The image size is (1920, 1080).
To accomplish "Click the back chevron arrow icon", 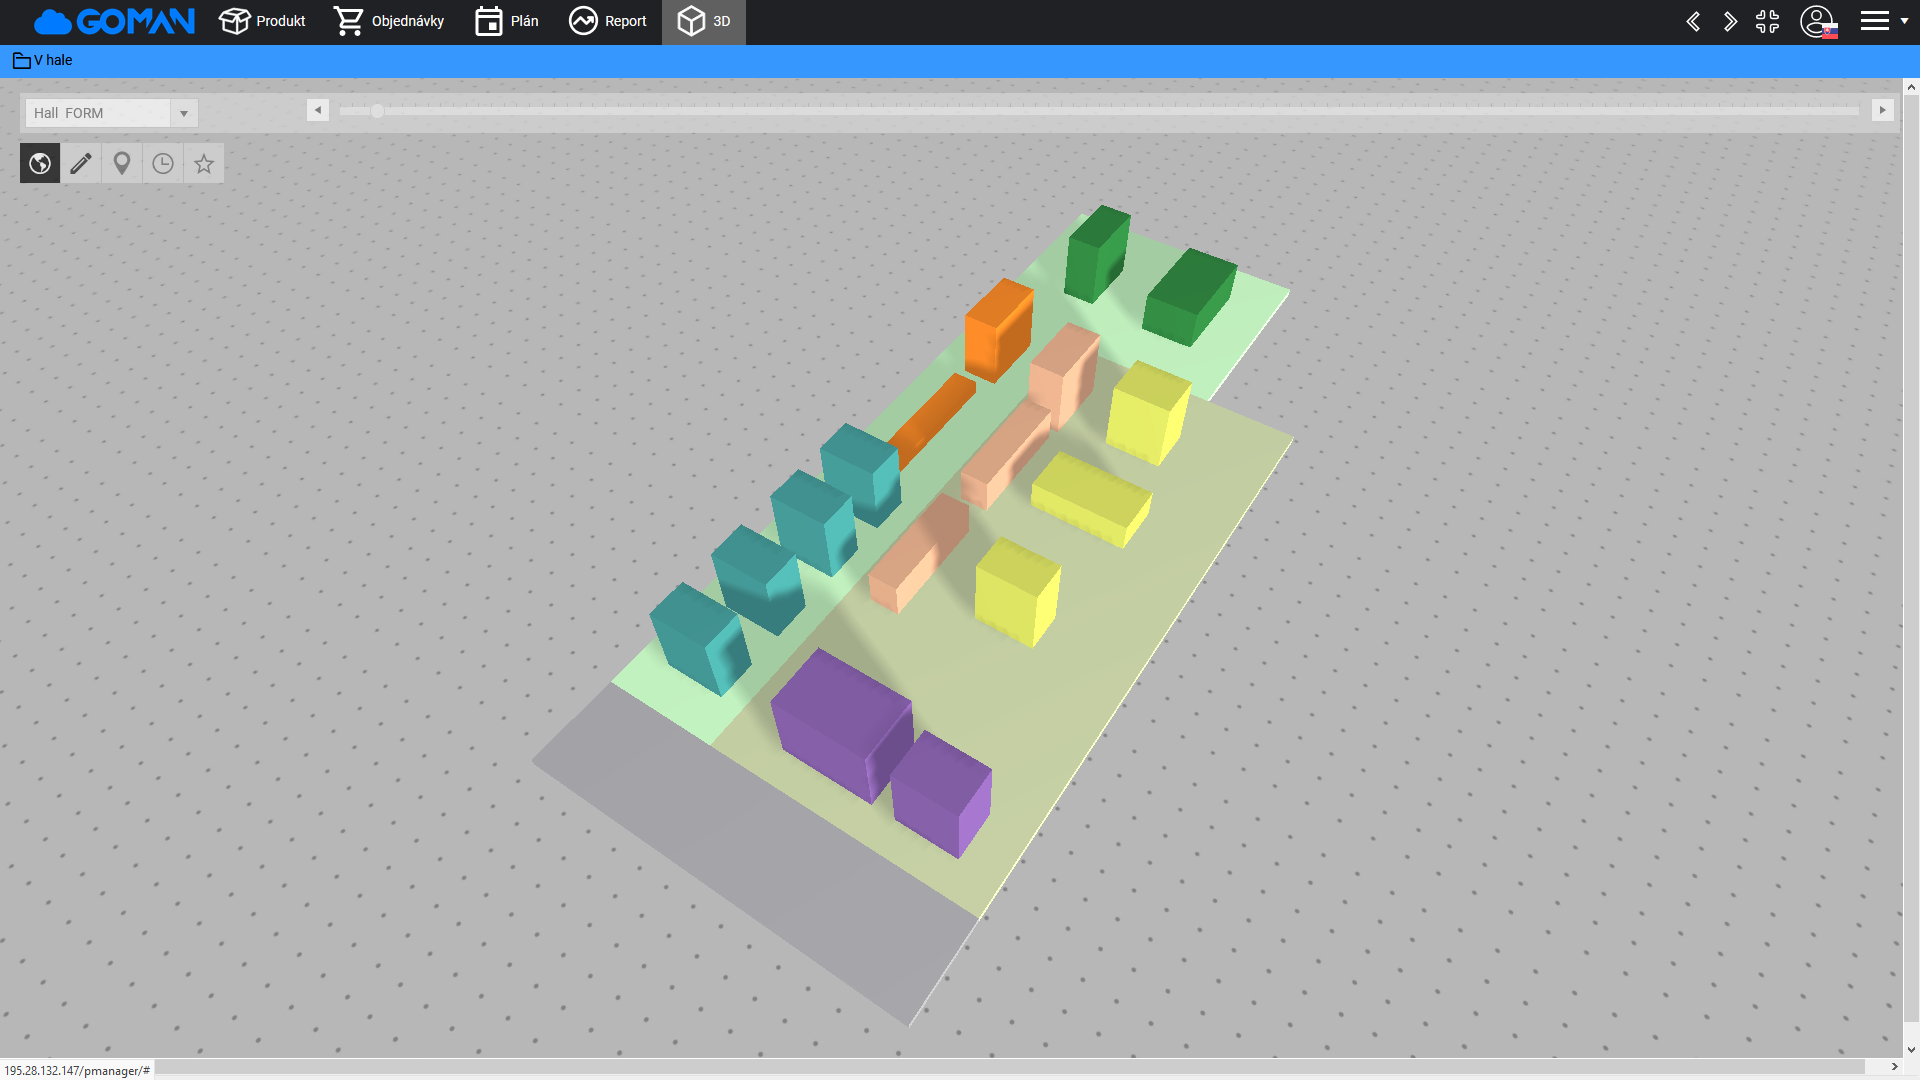I will pos(1693,21).
